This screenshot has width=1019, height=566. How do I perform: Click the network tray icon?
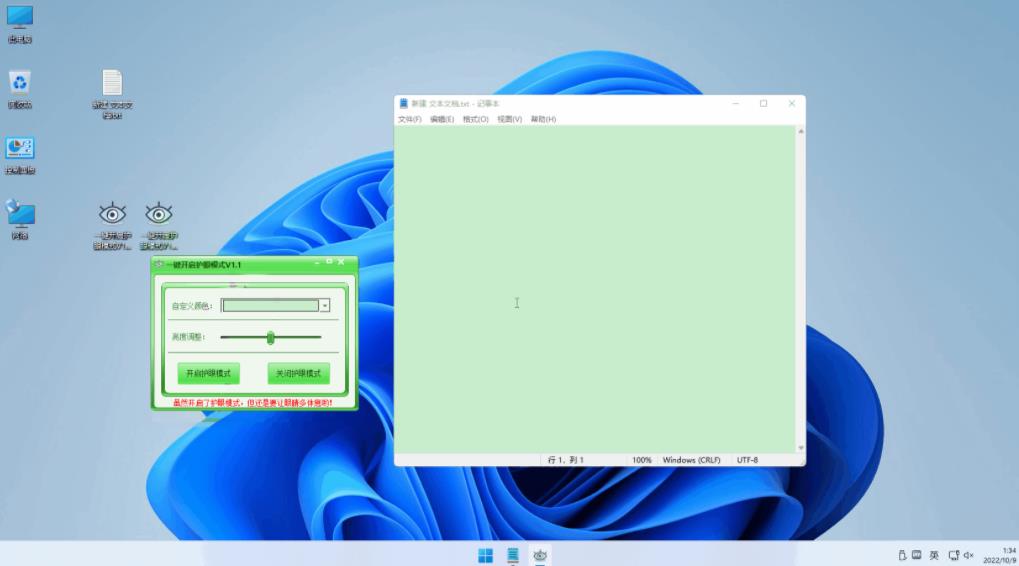pyautogui.click(x=953, y=556)
